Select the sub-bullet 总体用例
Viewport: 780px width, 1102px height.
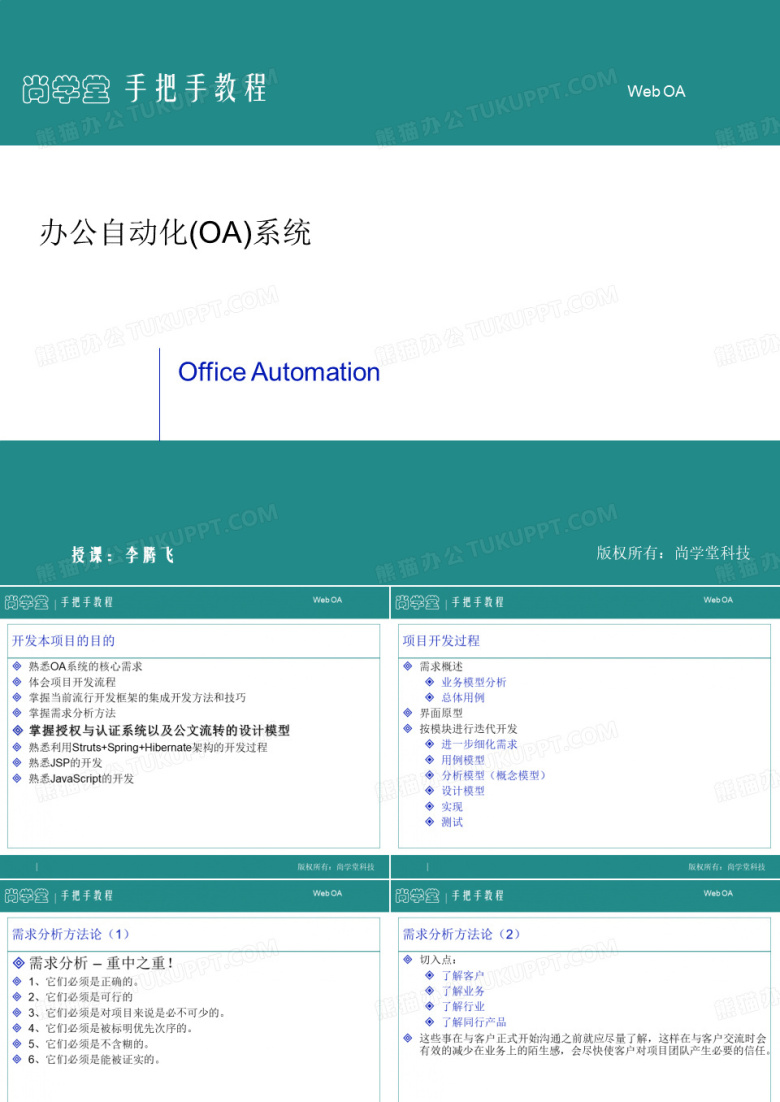[463, 697]
